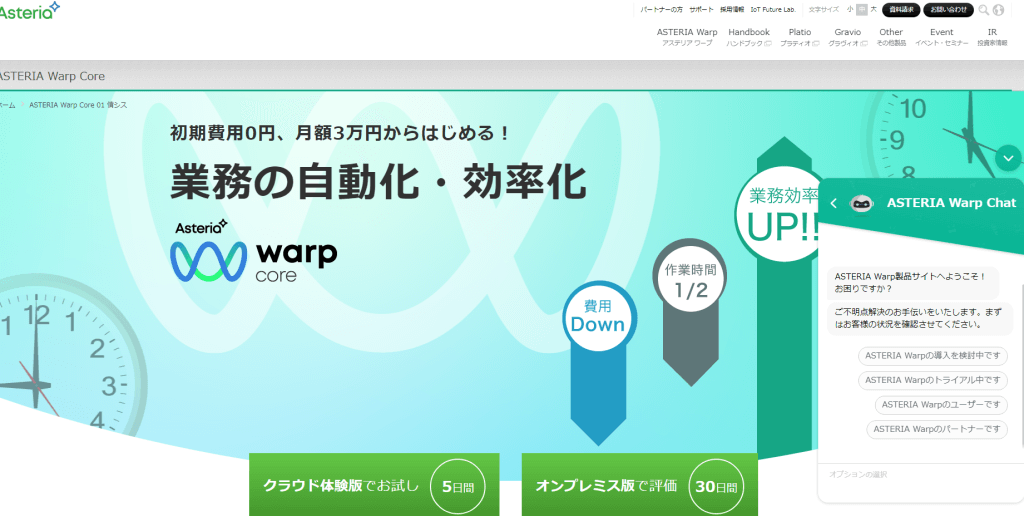Click breadcrumb ASTERIA Warp Core 01 情シス

click(x=78, y=105)
